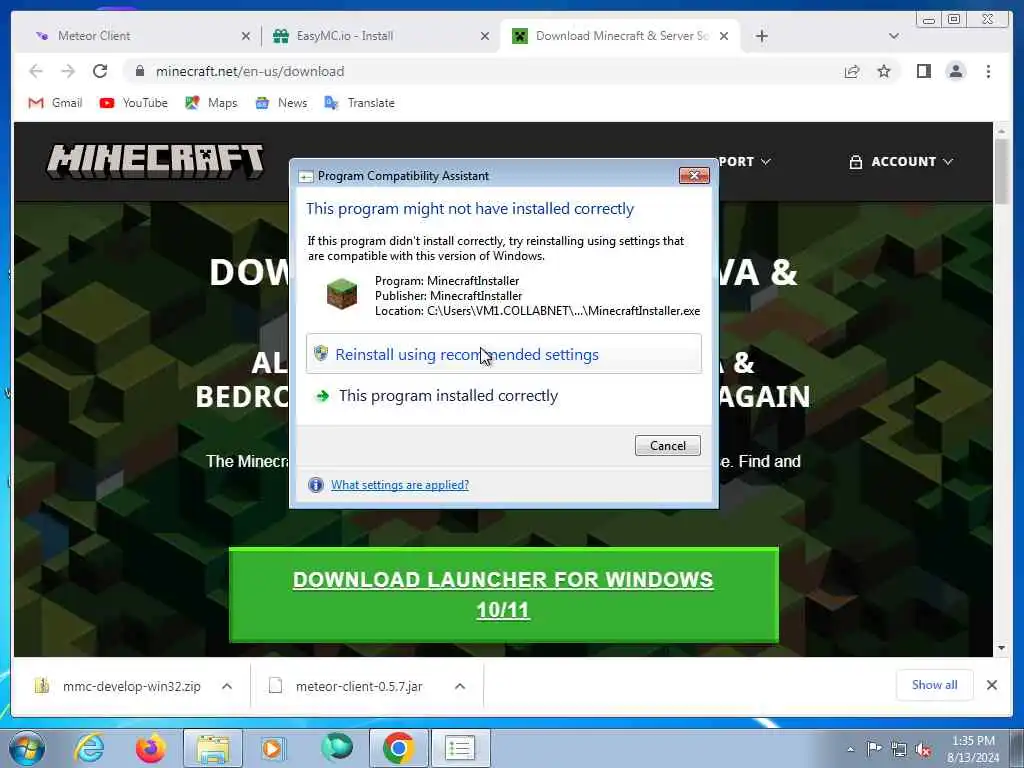Screen dimensions: 1024x768
Task: Open the green globe taskbar app
Action: point(337,748)
